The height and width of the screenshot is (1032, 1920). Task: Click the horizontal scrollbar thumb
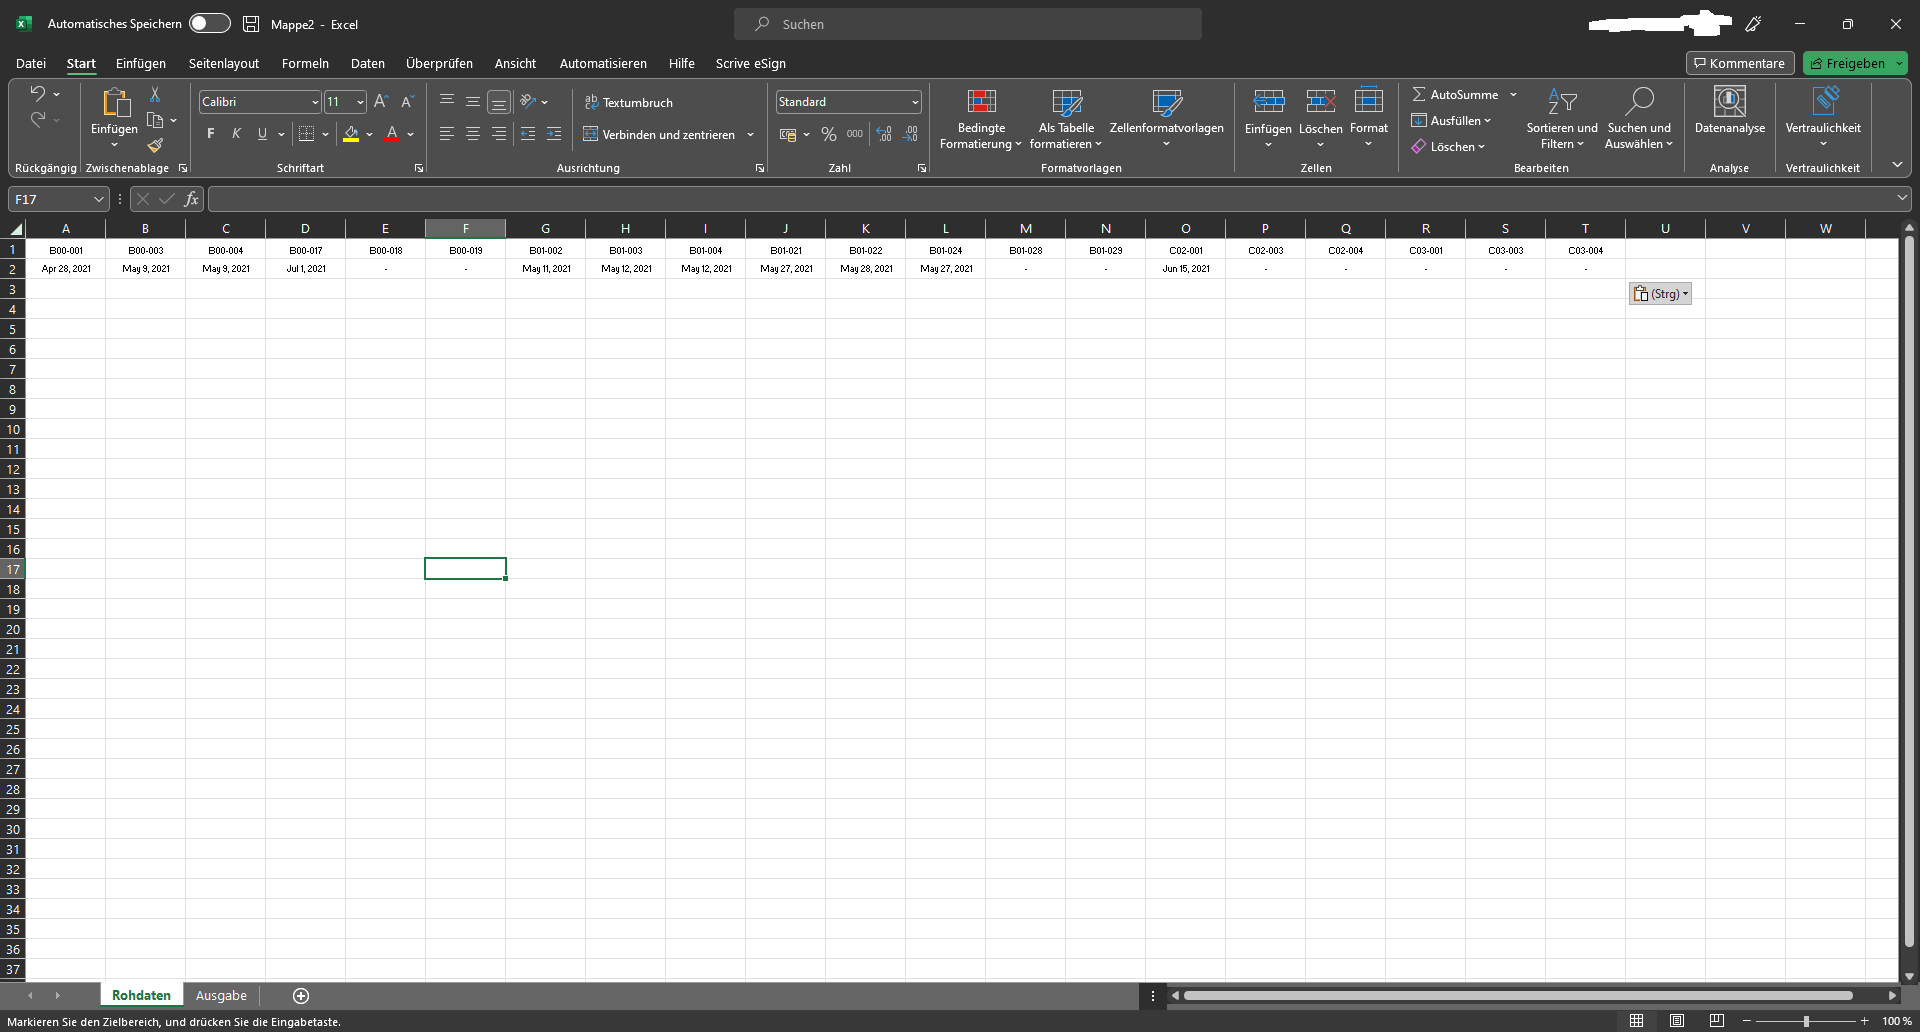click(1518, 996)
